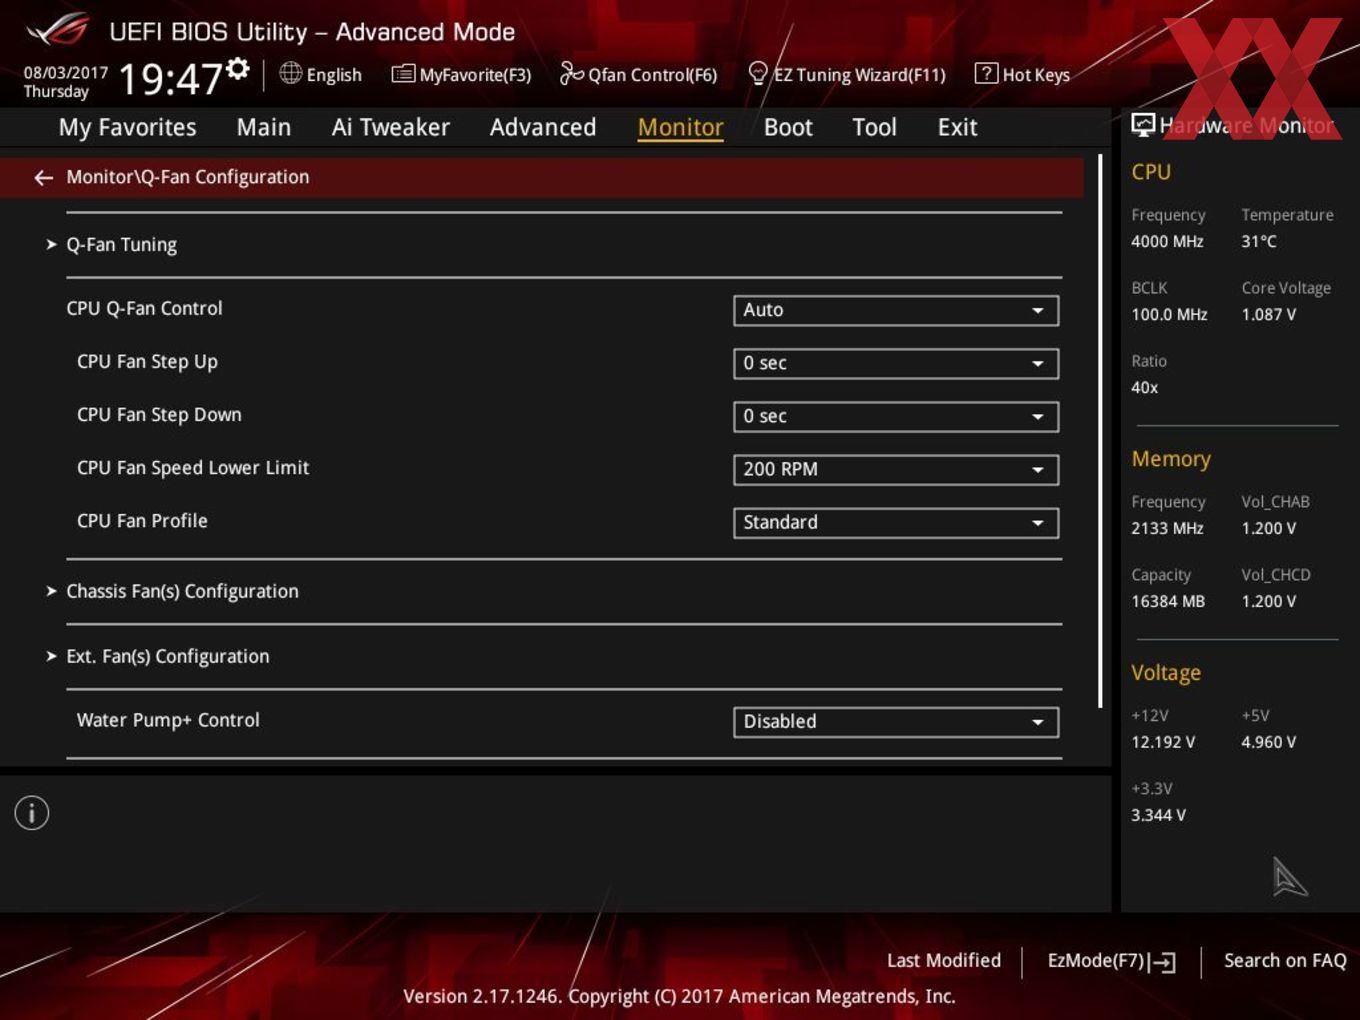Screen dimensions: 1360x1020
Task: Click the Qfan Control fan icon
Action: [571, 73]
